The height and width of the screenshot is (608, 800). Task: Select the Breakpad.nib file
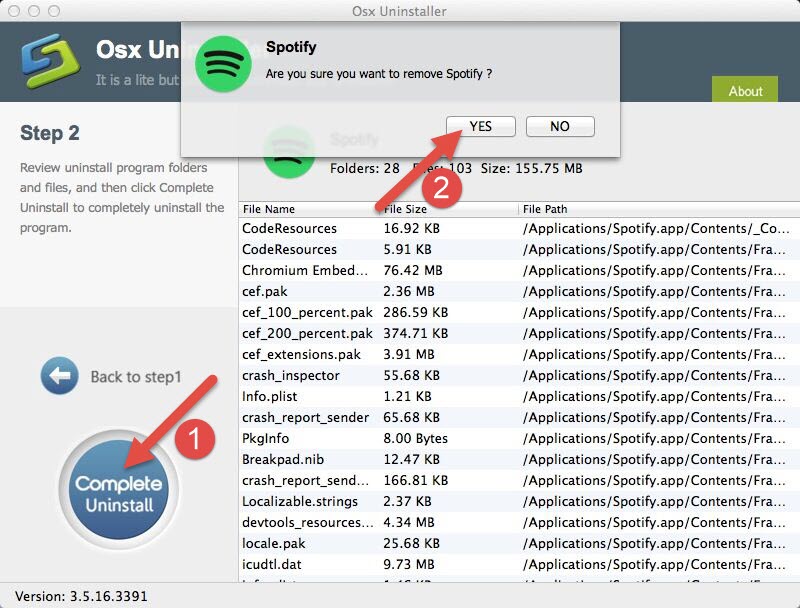tap(519, 460)
